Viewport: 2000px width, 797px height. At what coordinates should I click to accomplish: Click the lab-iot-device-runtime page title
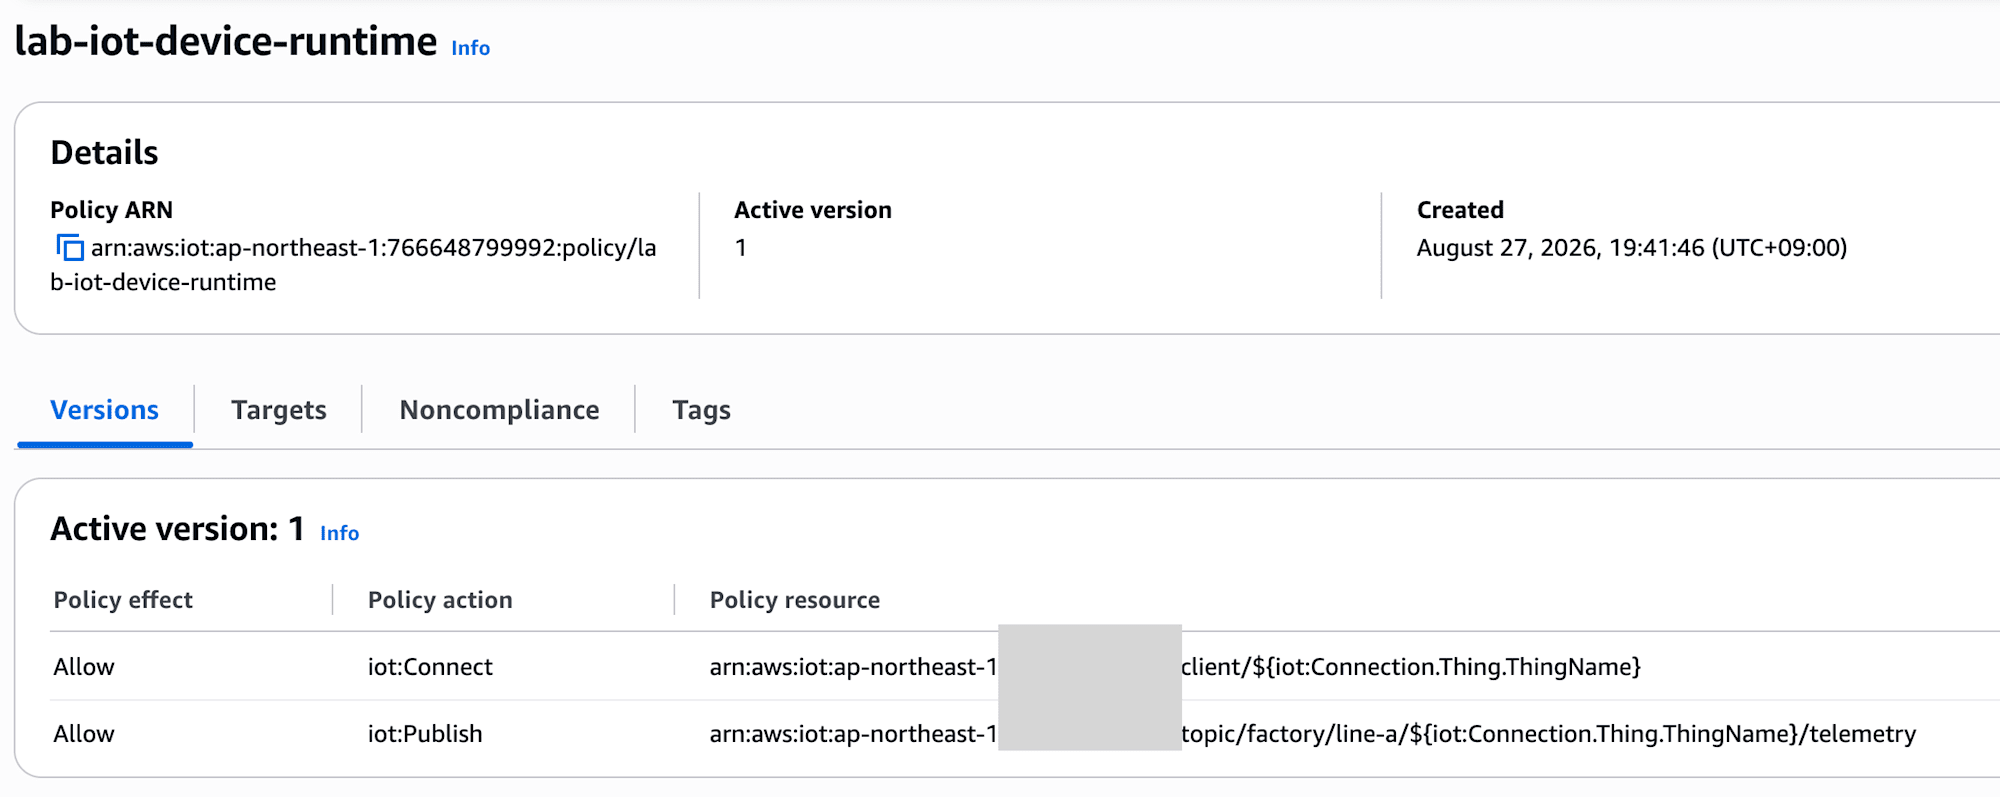[226, 41]
